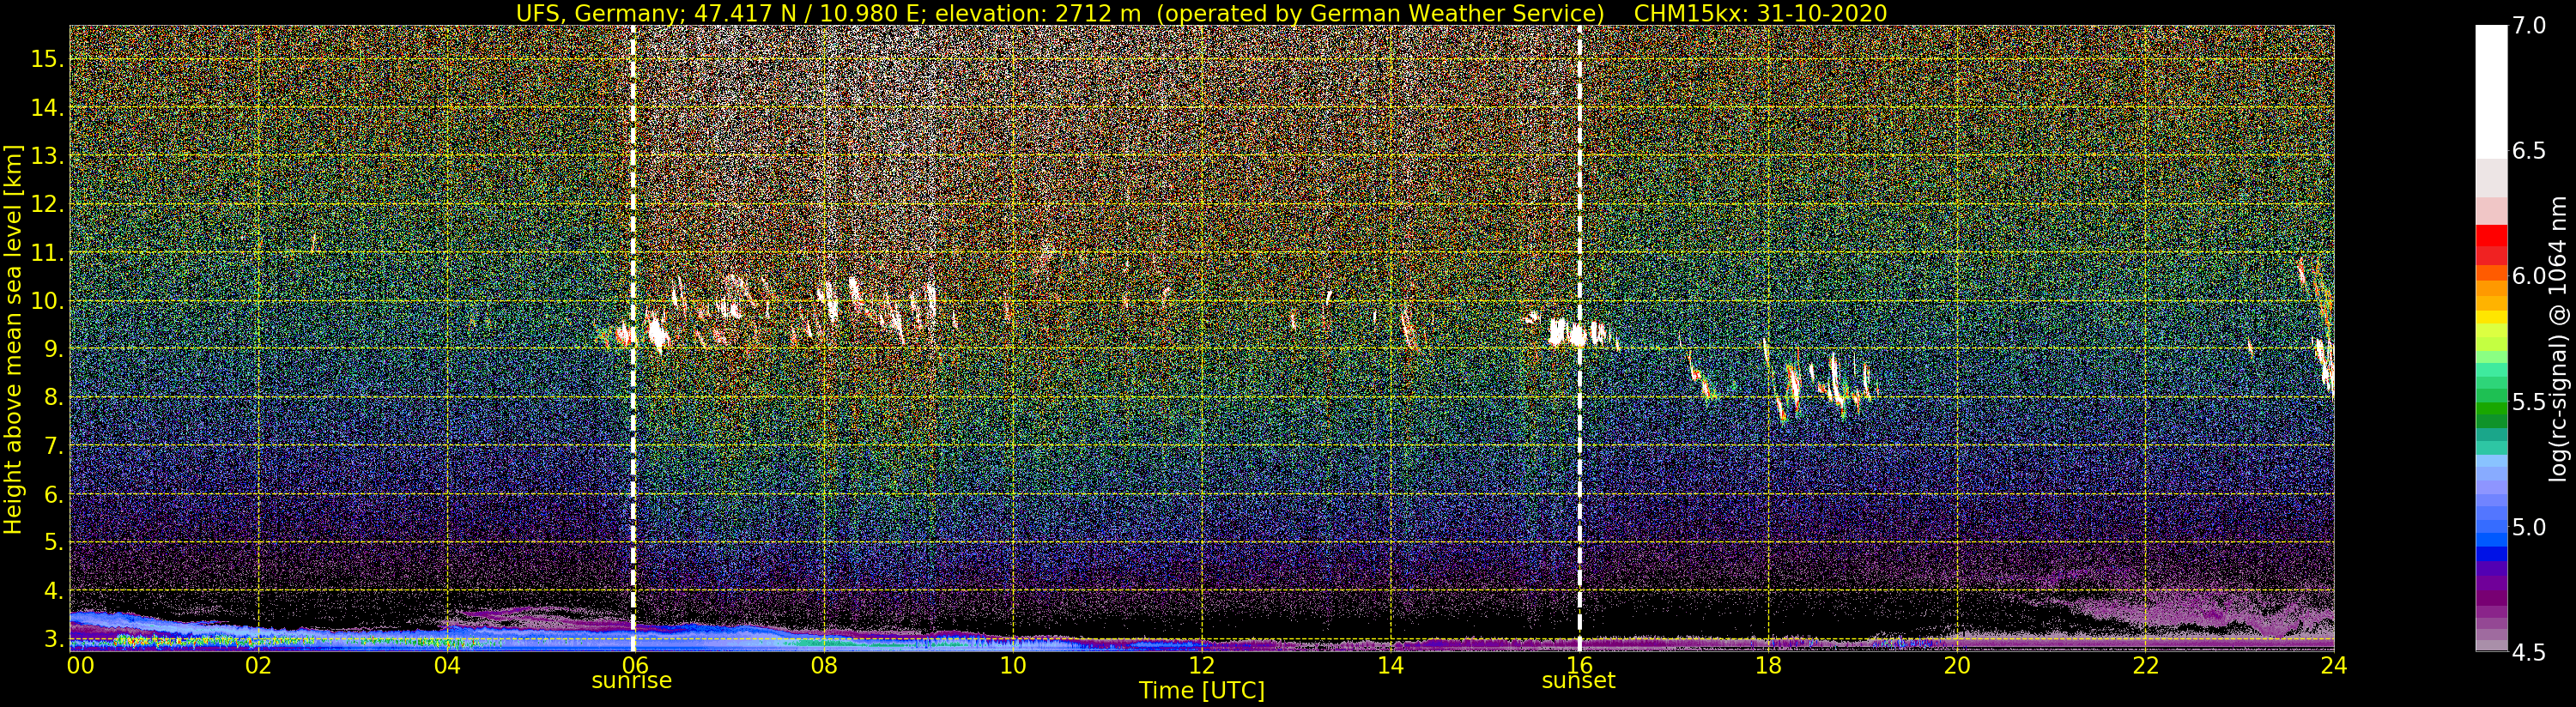Click colorbar value '5.5'
The height and width of the screenshot is (707, 2576).
(x=2529, y=402)
